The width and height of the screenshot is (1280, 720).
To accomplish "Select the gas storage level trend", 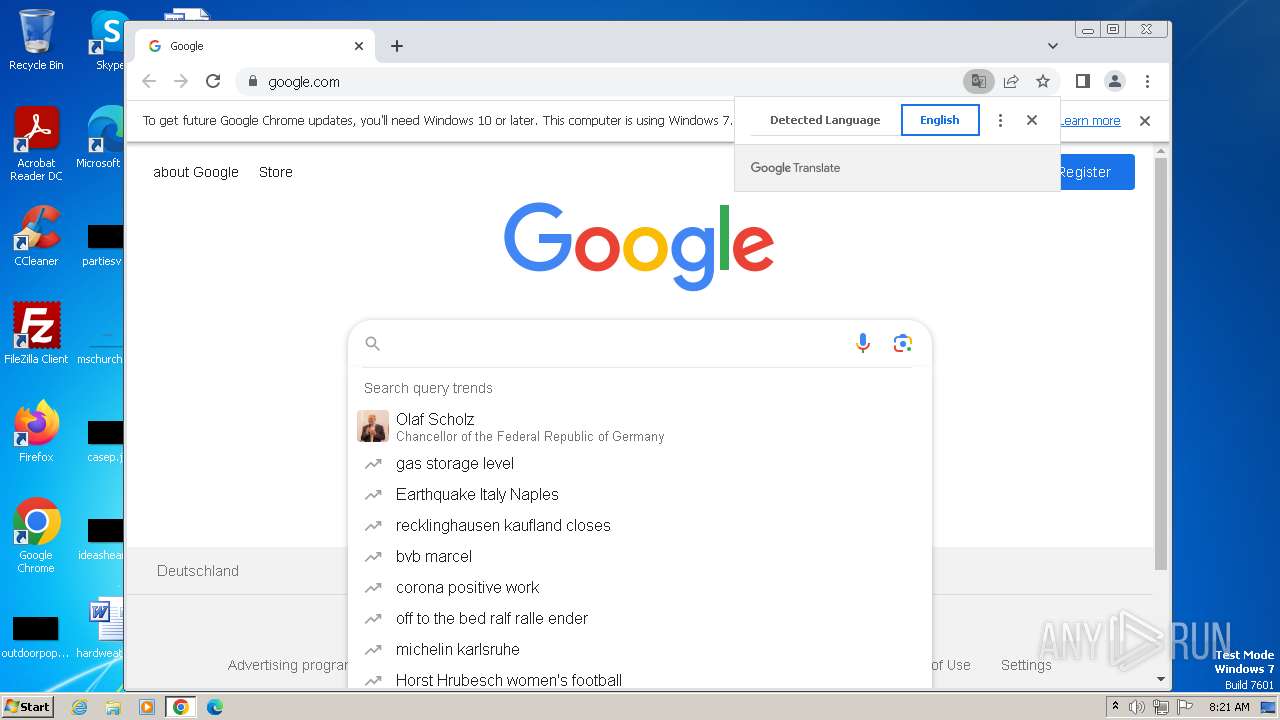I will click(640, 463).
